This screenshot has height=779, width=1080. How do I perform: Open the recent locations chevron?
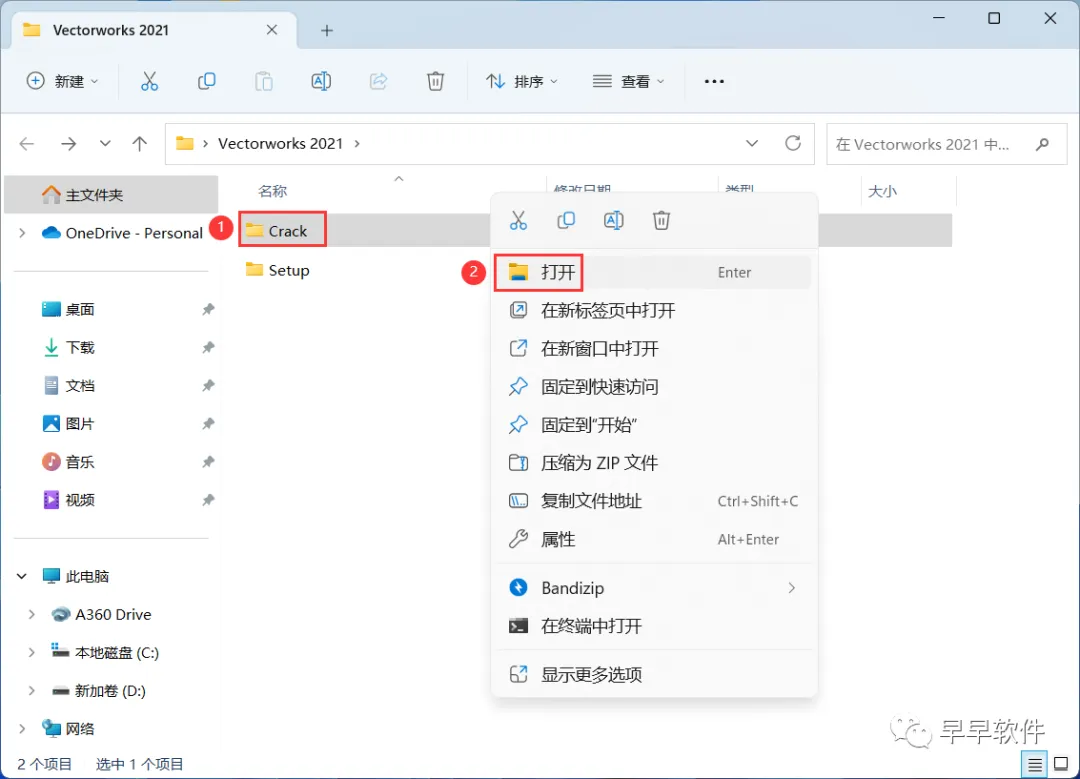tap(105, 143)
